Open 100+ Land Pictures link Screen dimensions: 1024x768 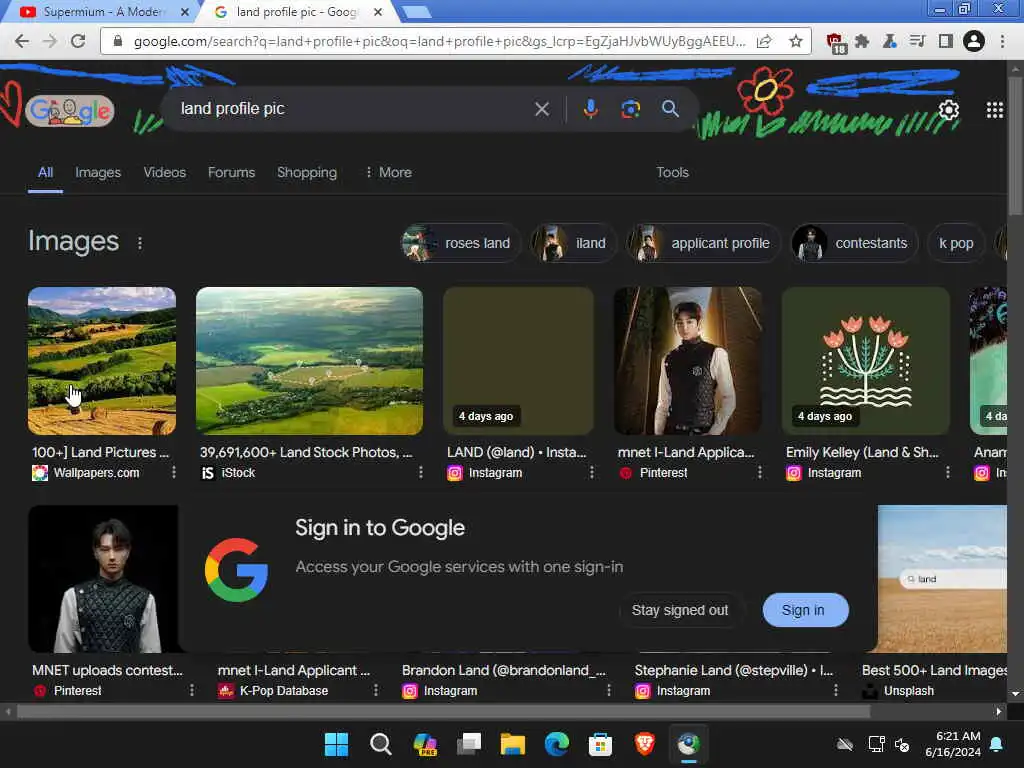pos(101,452)
